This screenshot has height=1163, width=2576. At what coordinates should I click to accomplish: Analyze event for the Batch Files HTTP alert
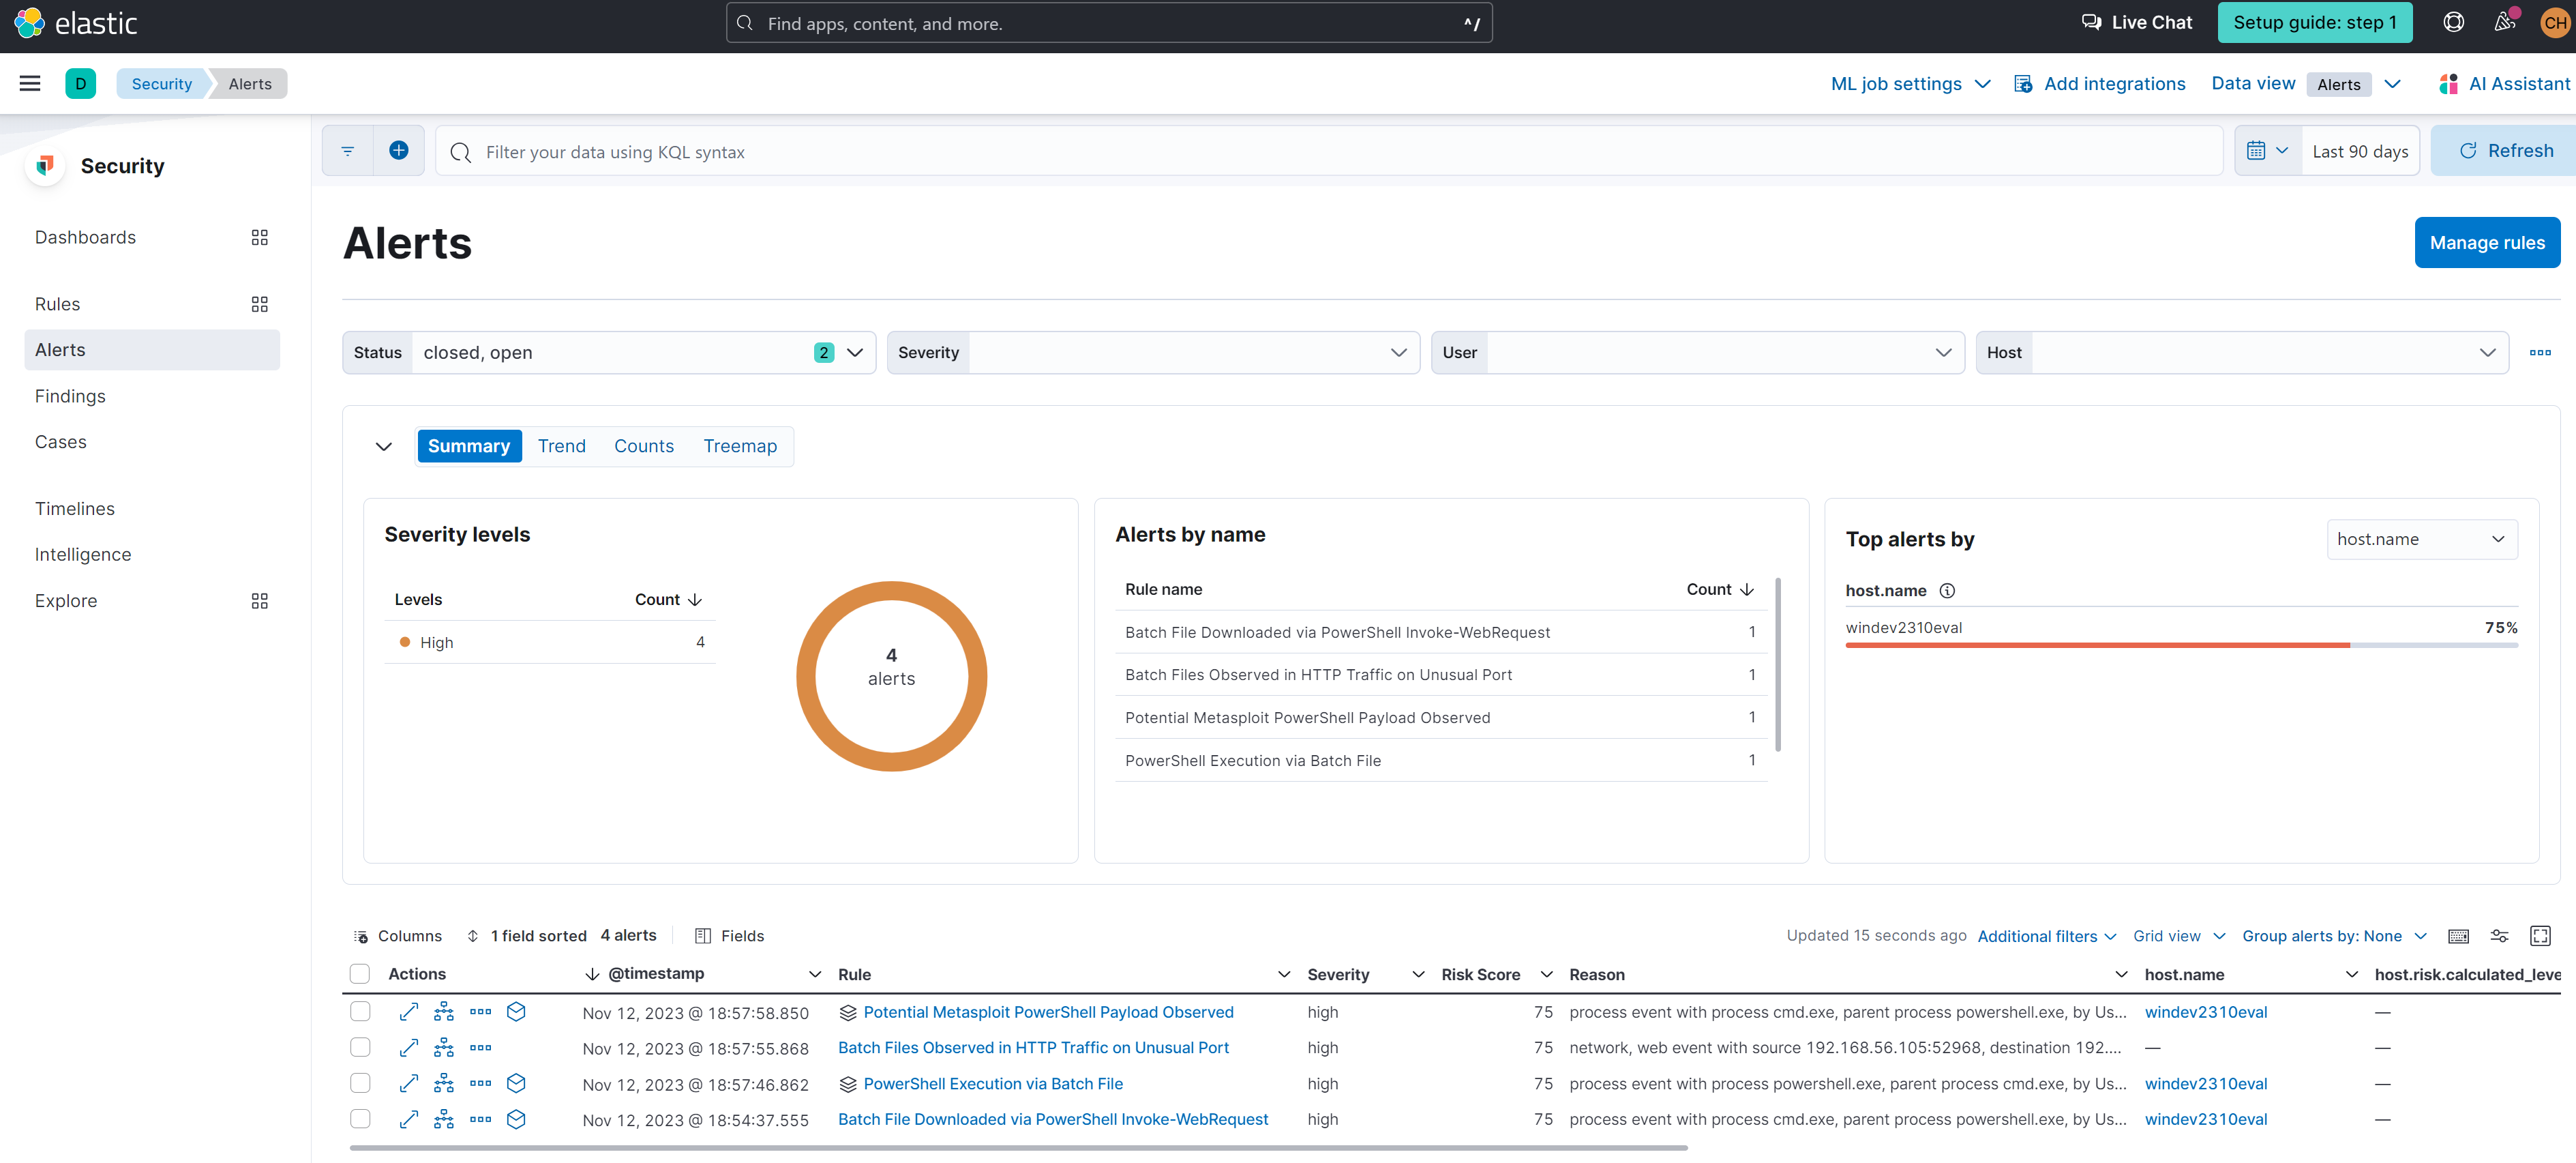[x=443, y=1048]
